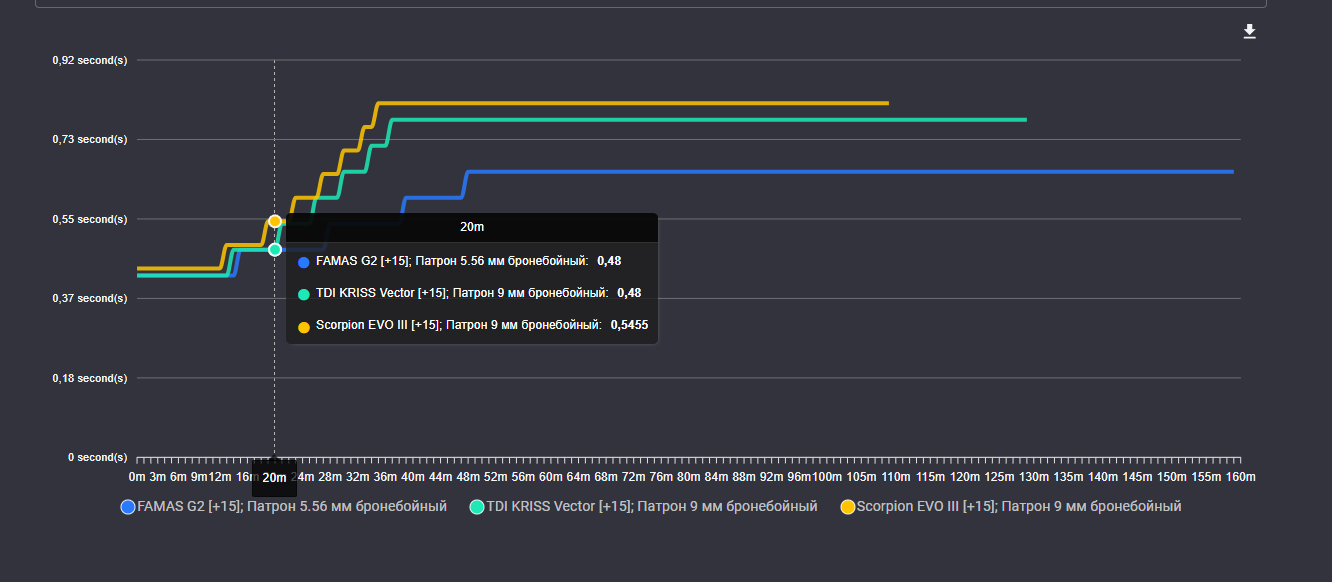Click the blue FAMAS G2 legend circle
The image size is (1332, 582).
pos(127,507)
